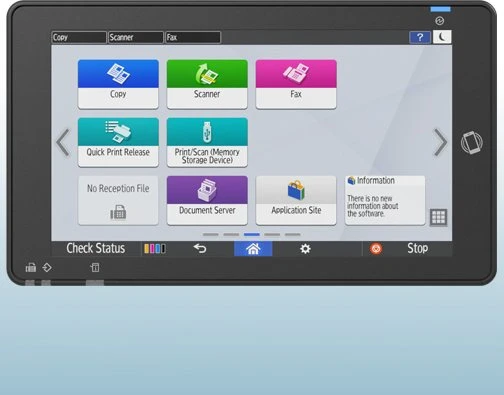
Task: Click the Help question mark button
Action: point(420,37)
